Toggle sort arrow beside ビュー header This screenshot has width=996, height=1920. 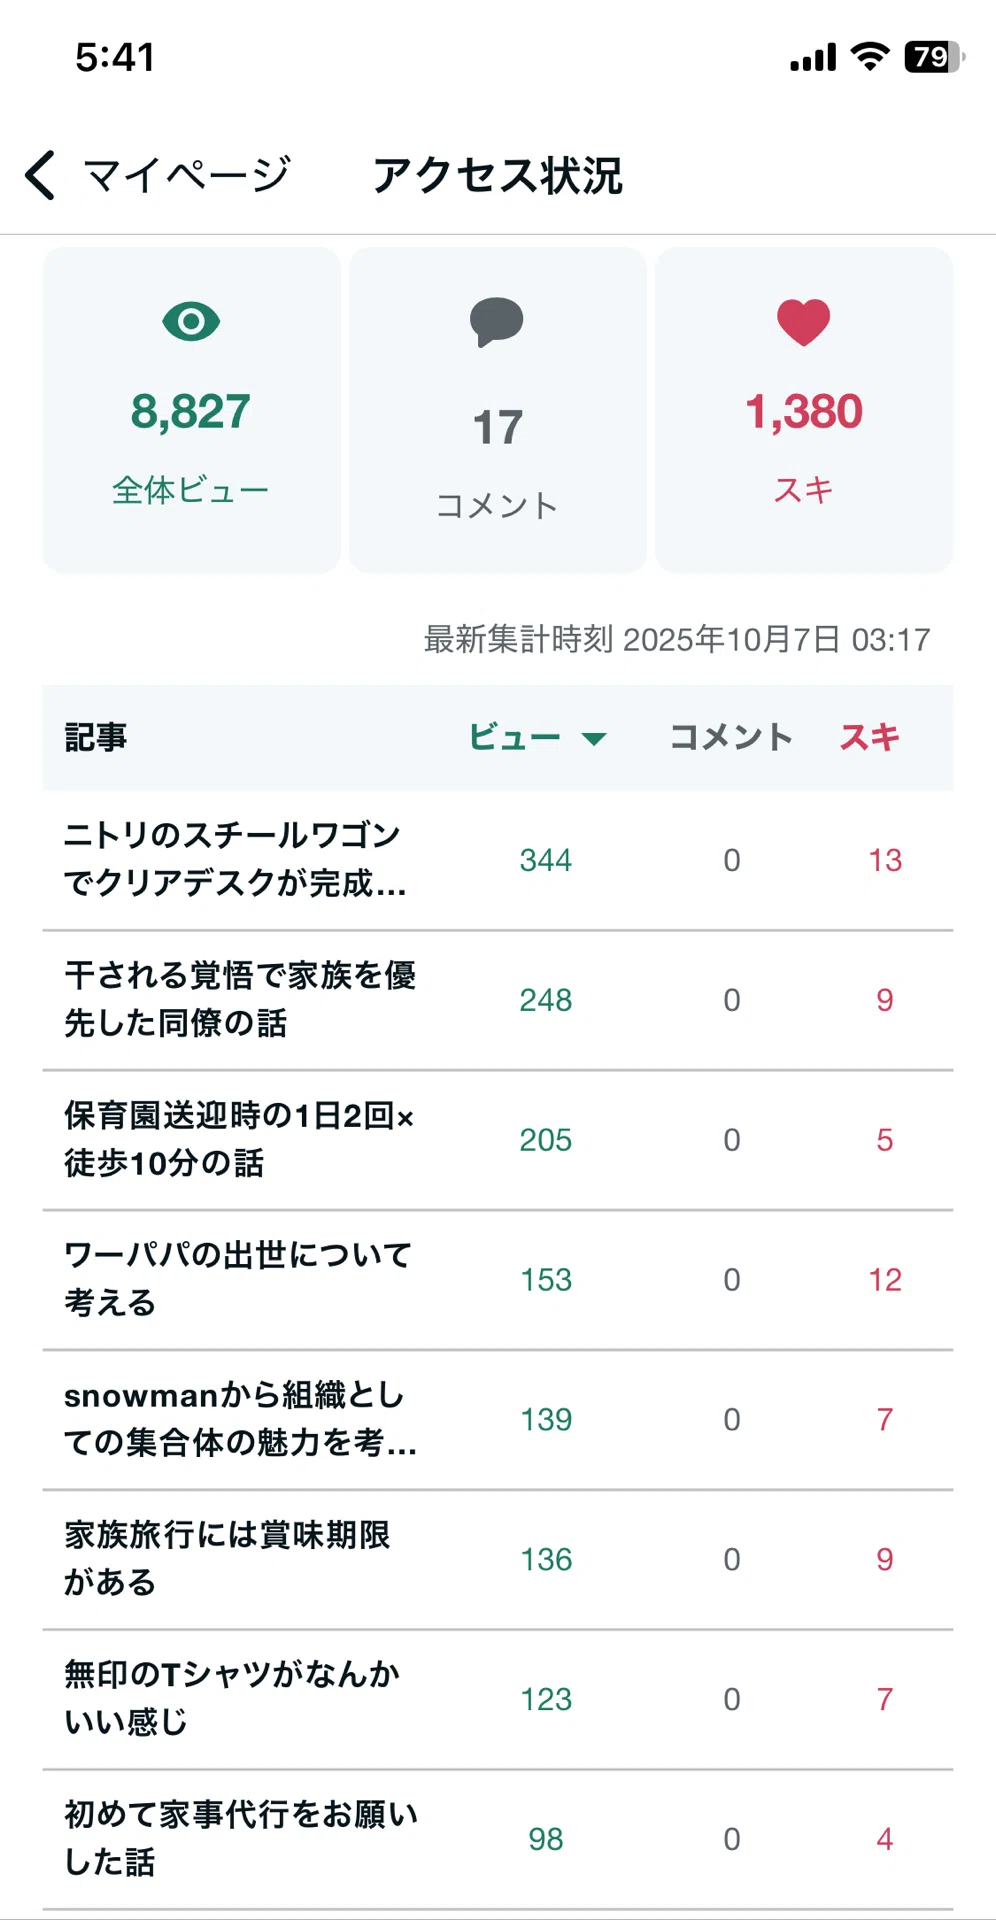594,739
